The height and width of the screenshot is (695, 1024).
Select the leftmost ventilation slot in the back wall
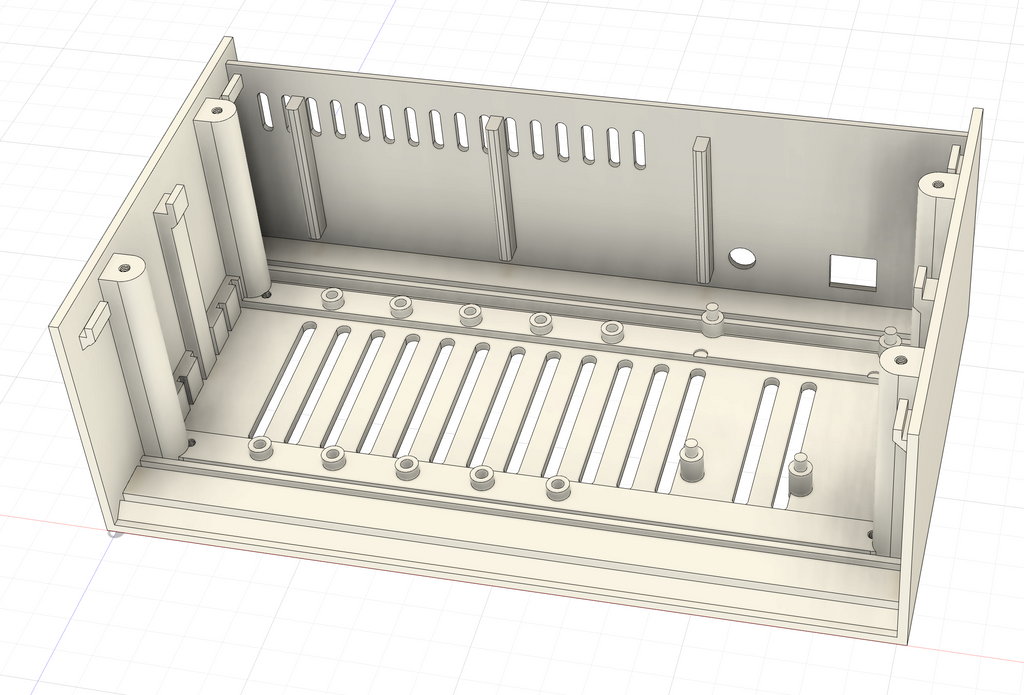click(266, 110)
